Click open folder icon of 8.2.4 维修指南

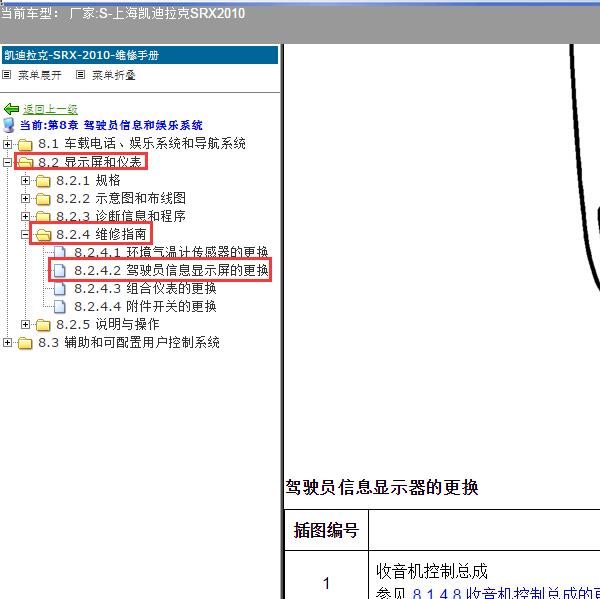click(x=43, y=234)
